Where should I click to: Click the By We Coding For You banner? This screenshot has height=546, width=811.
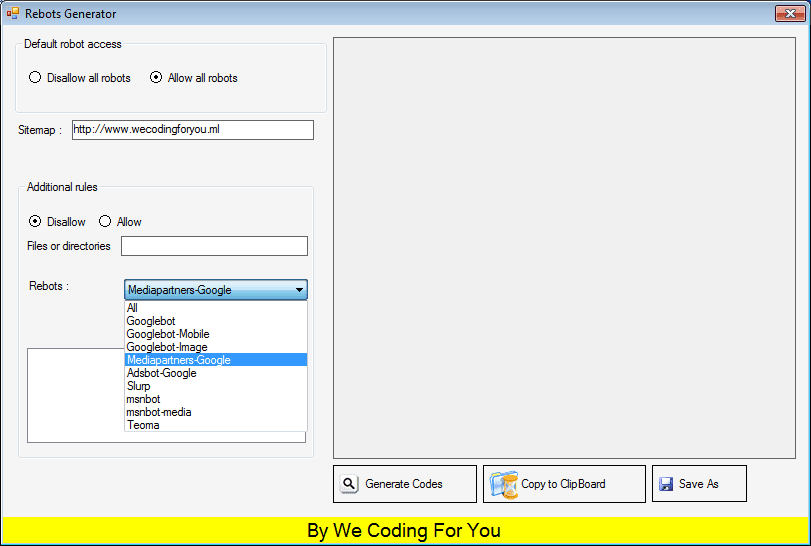coord(404,530)
